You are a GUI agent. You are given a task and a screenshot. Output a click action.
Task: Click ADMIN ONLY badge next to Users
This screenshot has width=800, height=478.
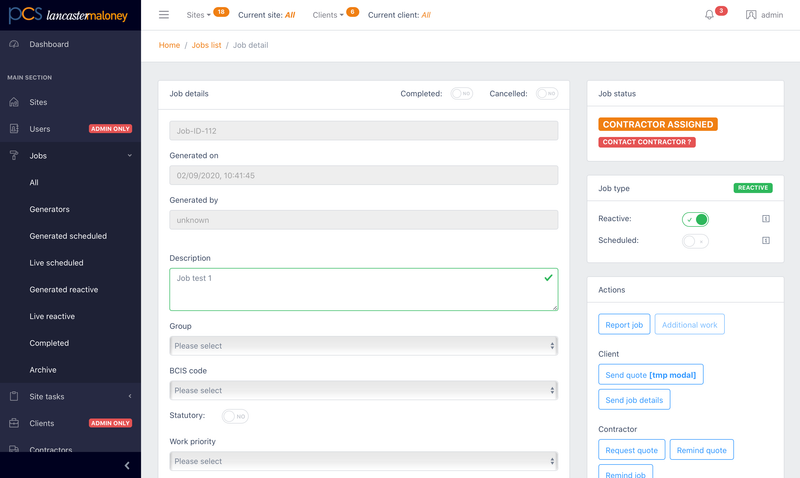tap(110, 129)
